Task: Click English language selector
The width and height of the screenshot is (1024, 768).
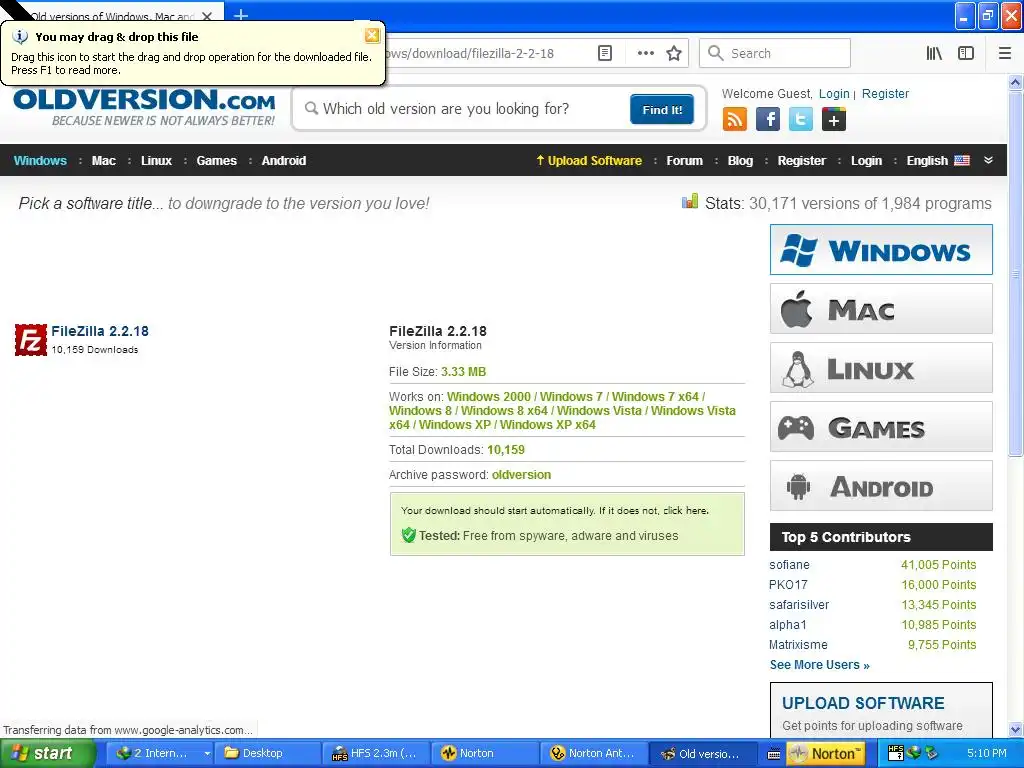Action: point(938,161)
